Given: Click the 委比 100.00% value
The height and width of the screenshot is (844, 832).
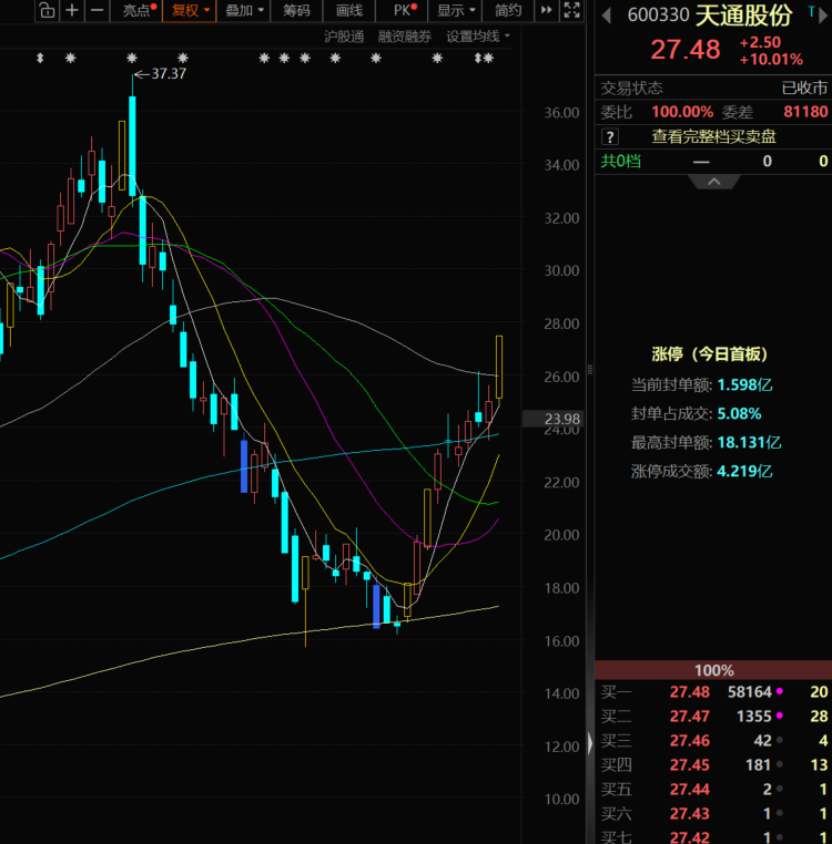Looking at the screenshot, I should click(682, 112).
